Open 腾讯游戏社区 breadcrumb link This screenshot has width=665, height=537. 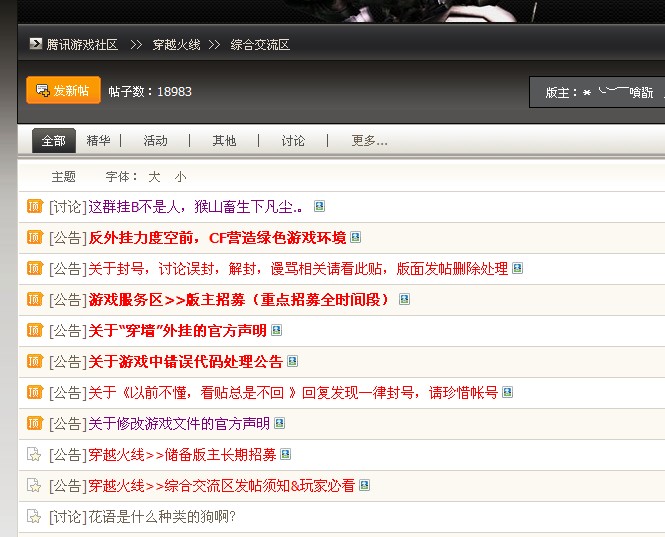82,45
